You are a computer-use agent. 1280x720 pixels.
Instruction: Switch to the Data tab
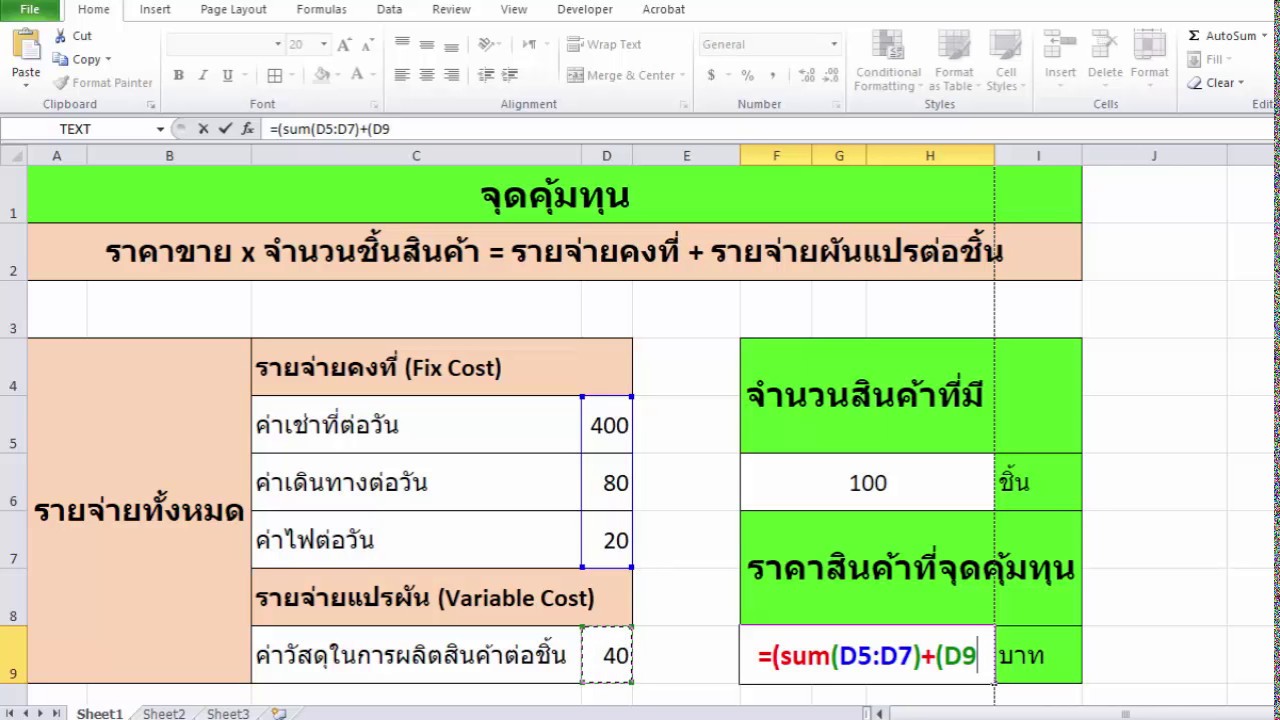(389, 9)
